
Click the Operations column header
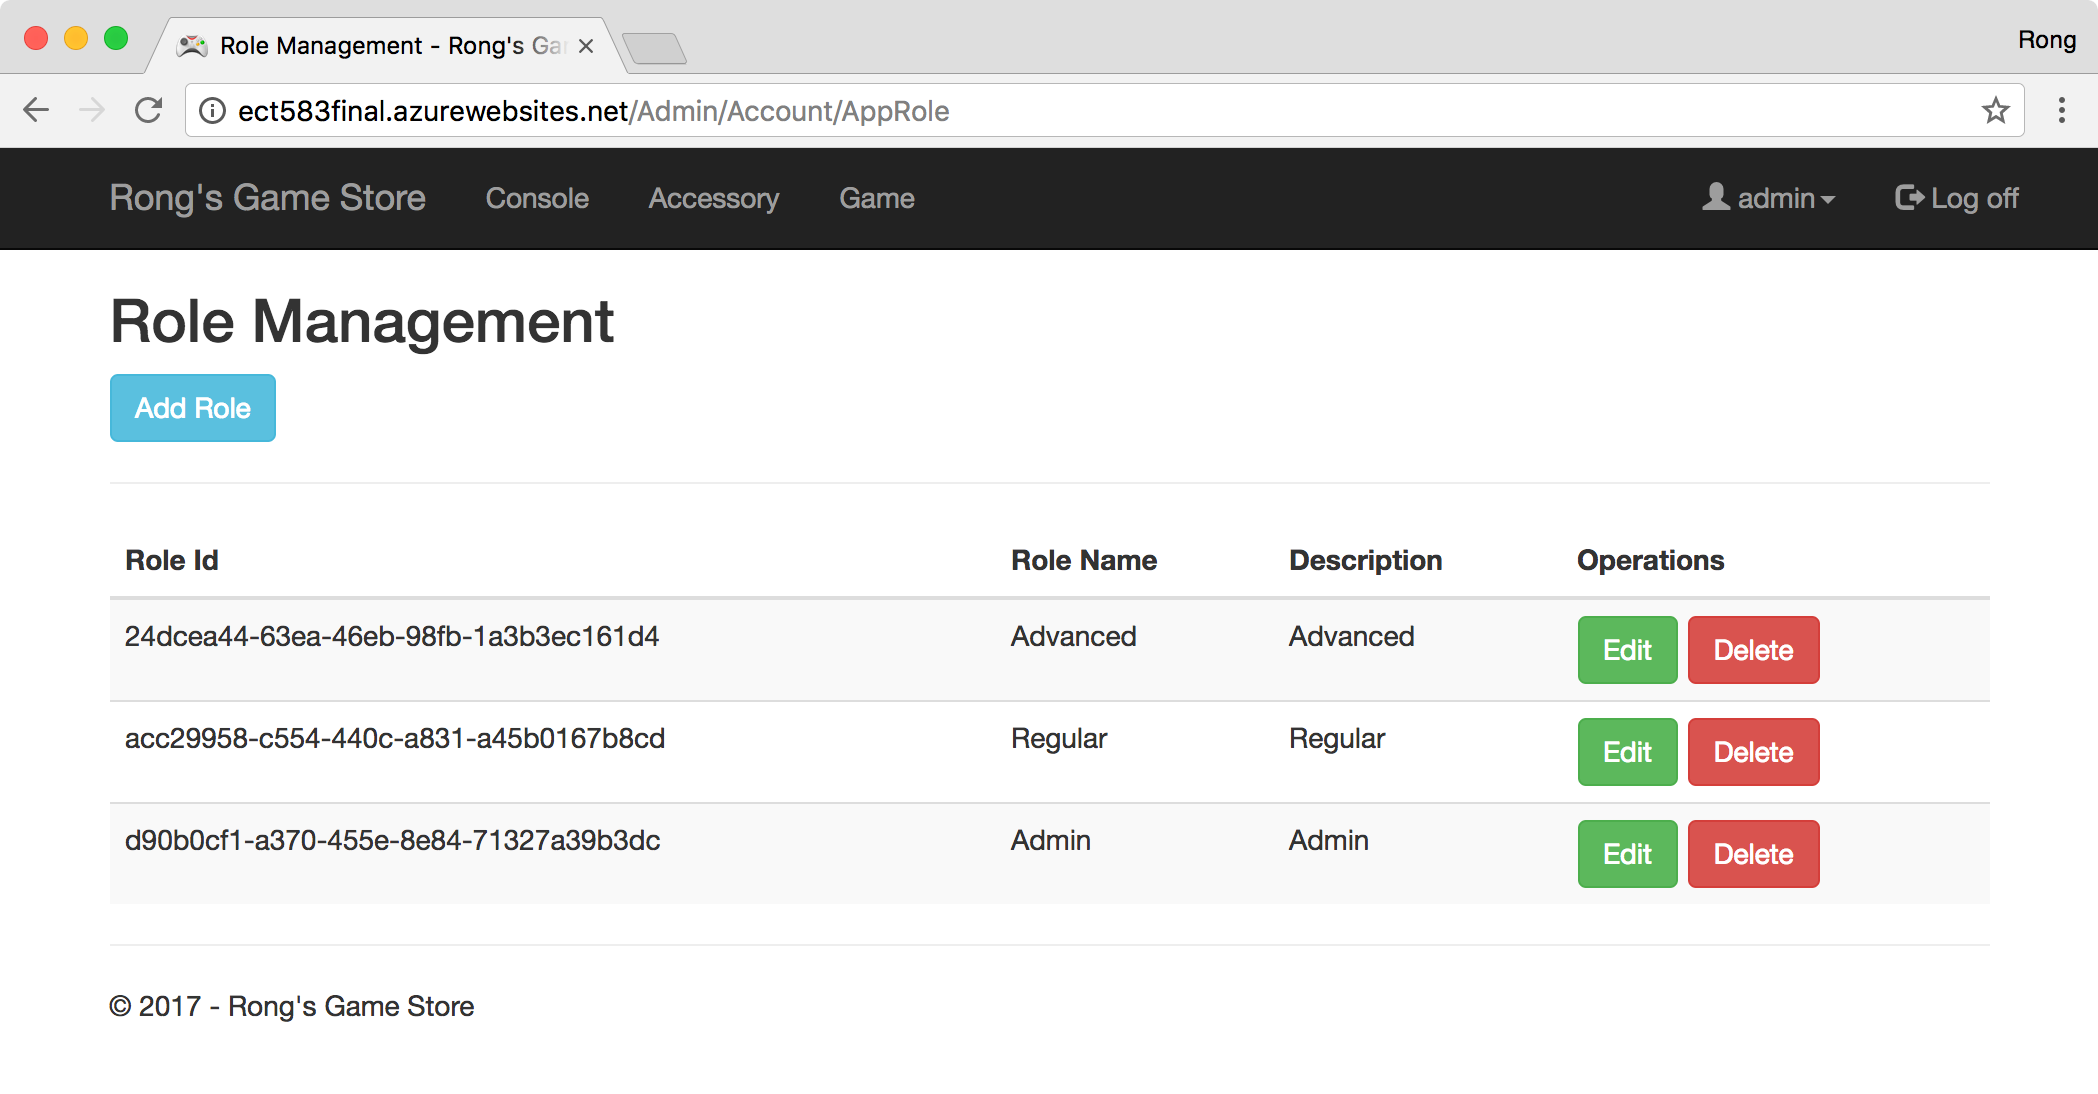(1651, 560)
